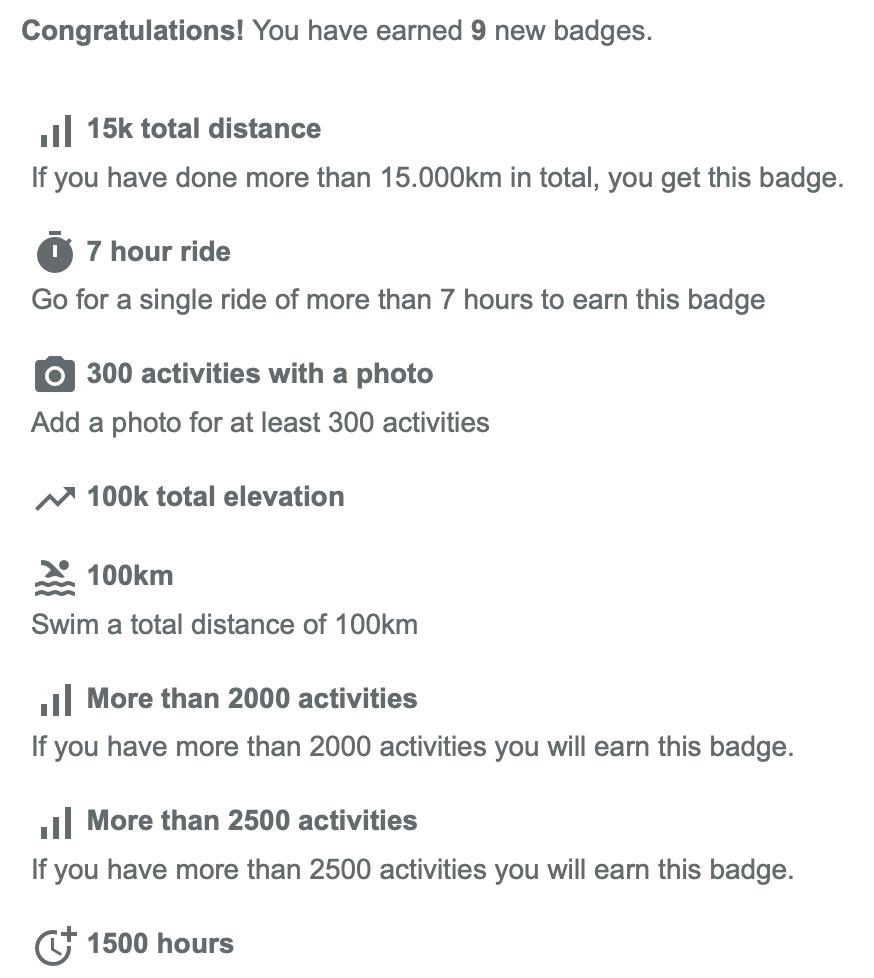Click the bar chart icon for 2000 activities
The height and width of the screenshot is (978, 874).
tap(56, 700)
